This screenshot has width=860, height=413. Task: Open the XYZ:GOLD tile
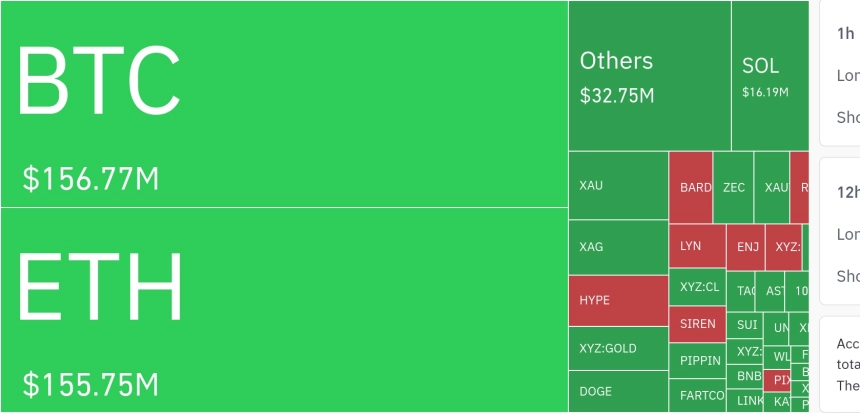click(x=618, y=348)
